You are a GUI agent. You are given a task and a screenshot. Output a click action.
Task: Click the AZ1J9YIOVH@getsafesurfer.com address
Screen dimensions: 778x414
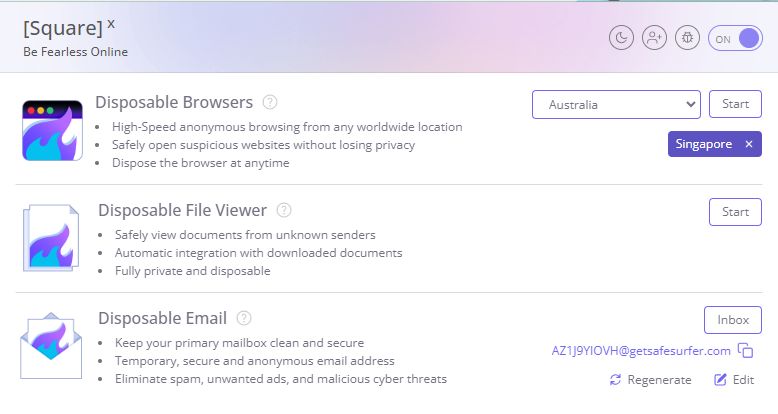(641, 351)
